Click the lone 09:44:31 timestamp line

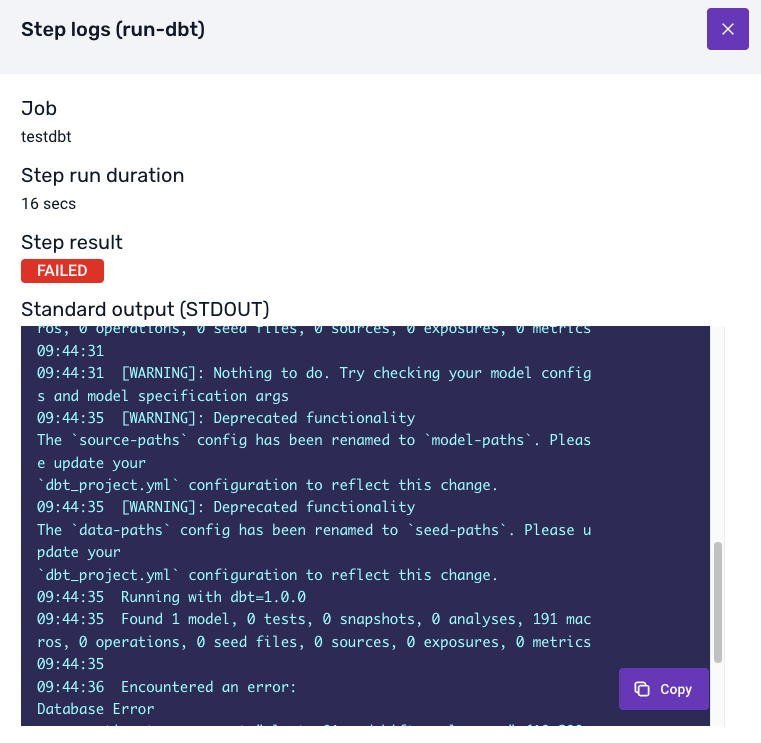point(70,351)
